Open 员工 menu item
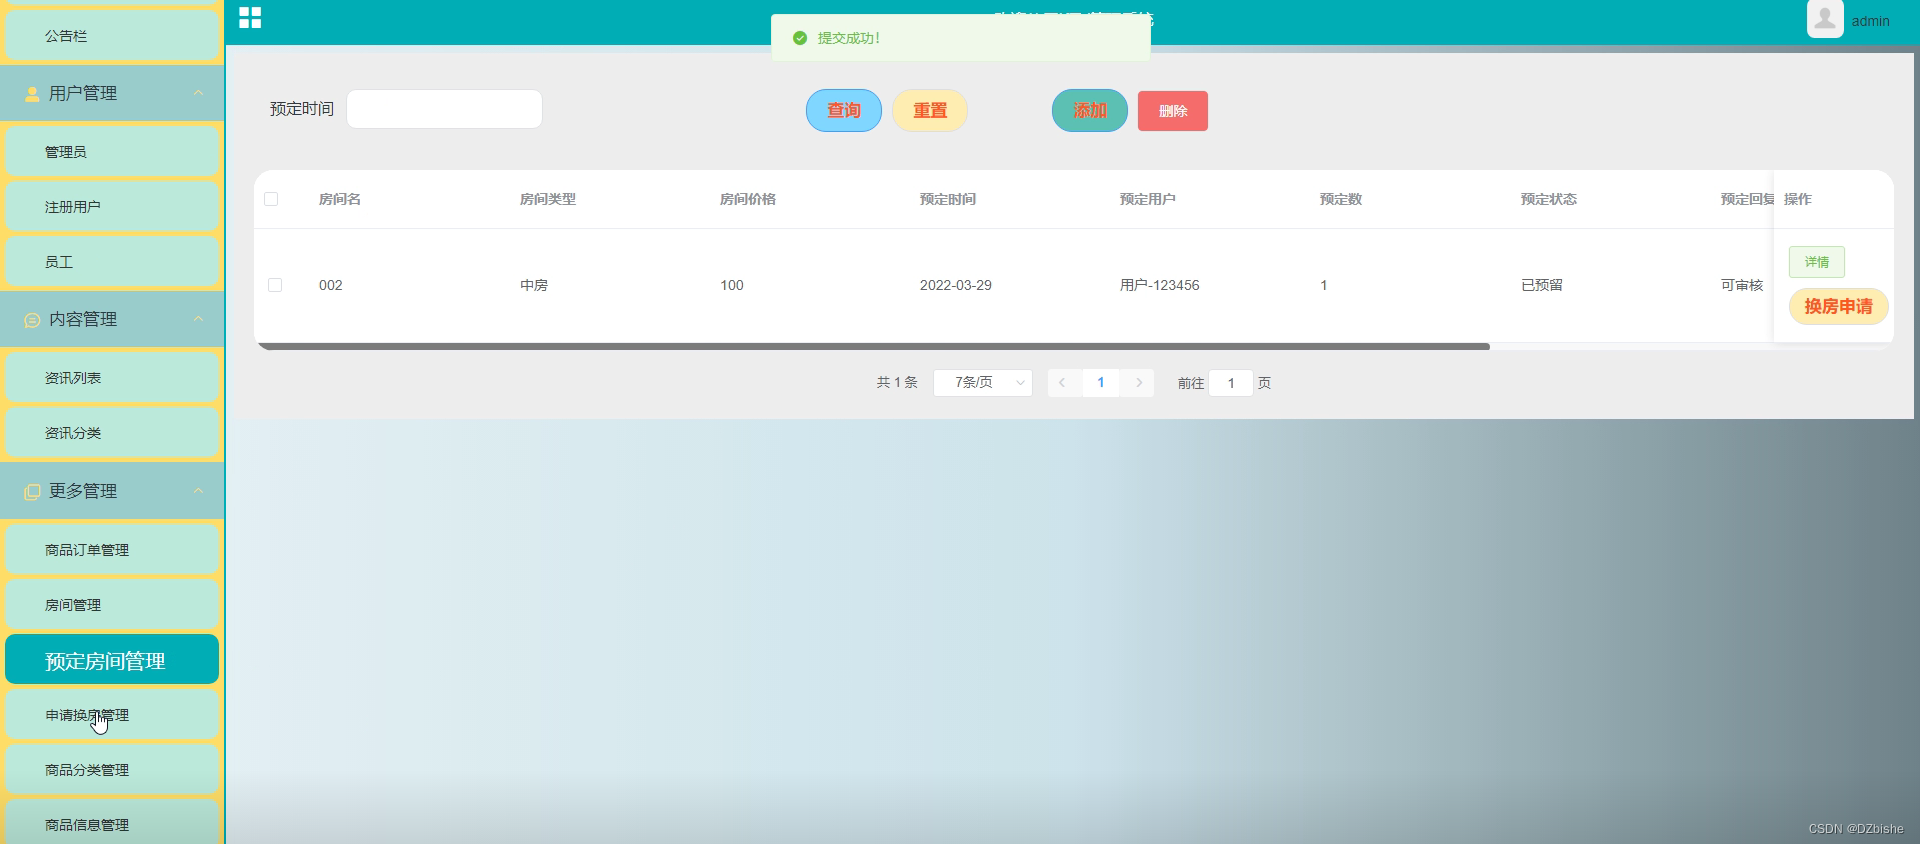Viewport: 1920px width, 844px height. click(x=112, y=261)
